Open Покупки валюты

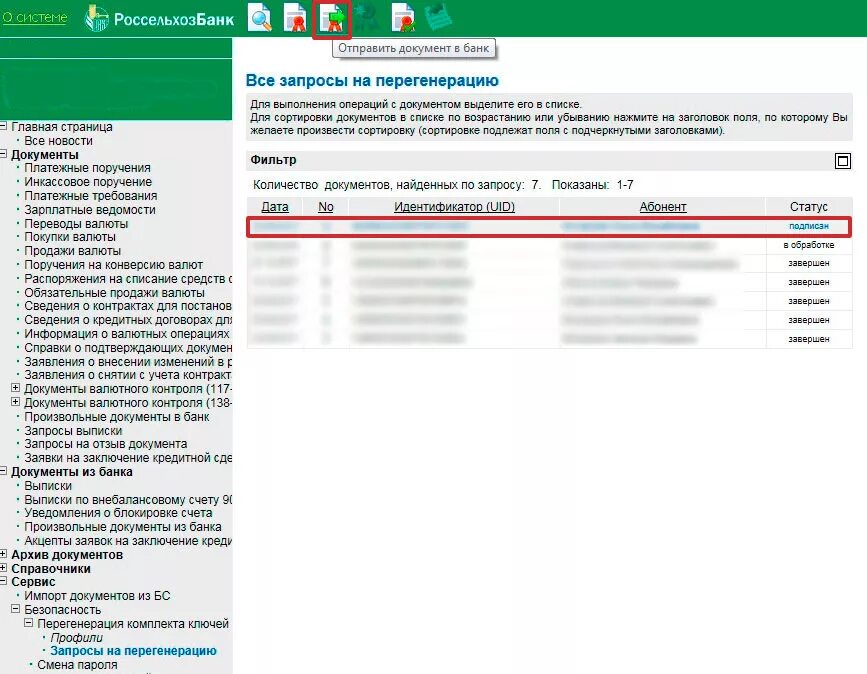(70, 237)
